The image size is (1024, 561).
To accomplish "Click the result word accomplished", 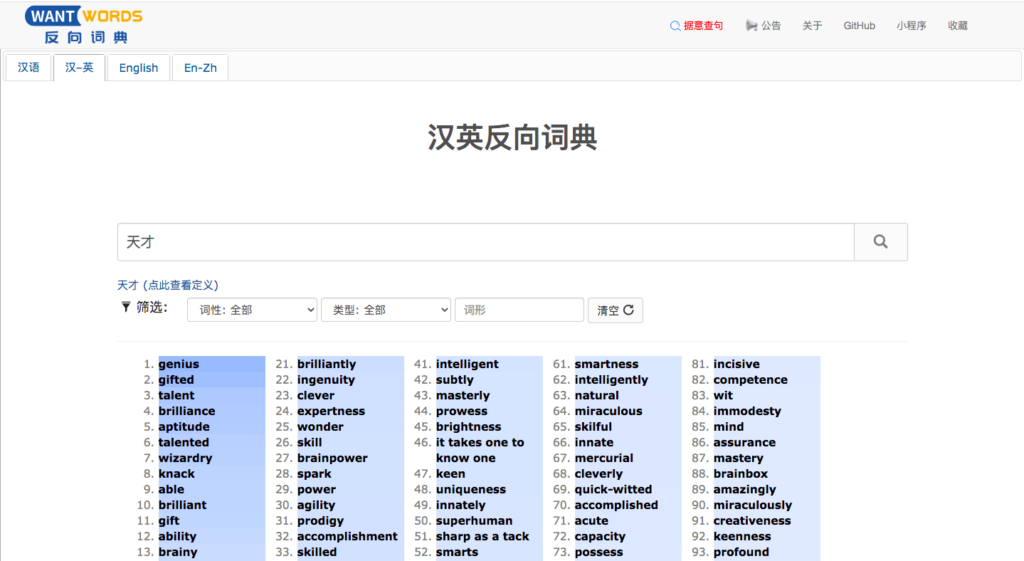I will coord(616,505).
